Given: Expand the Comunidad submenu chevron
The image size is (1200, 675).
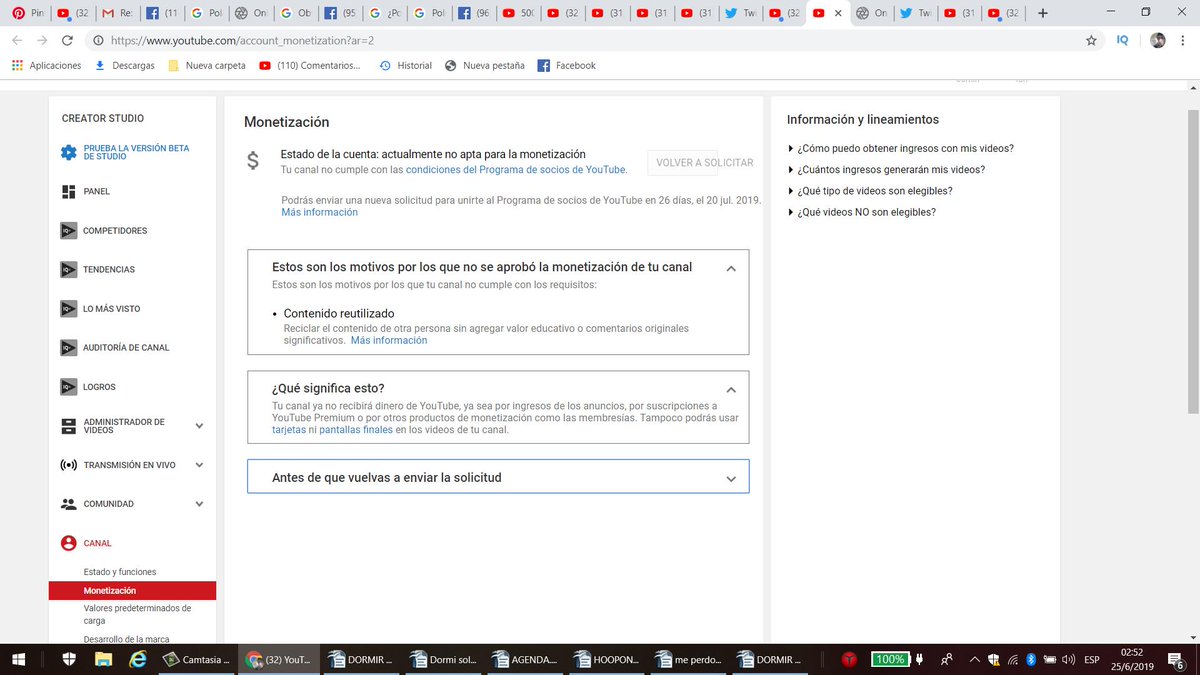Looking at the screenshot, I should coord(199,504).
